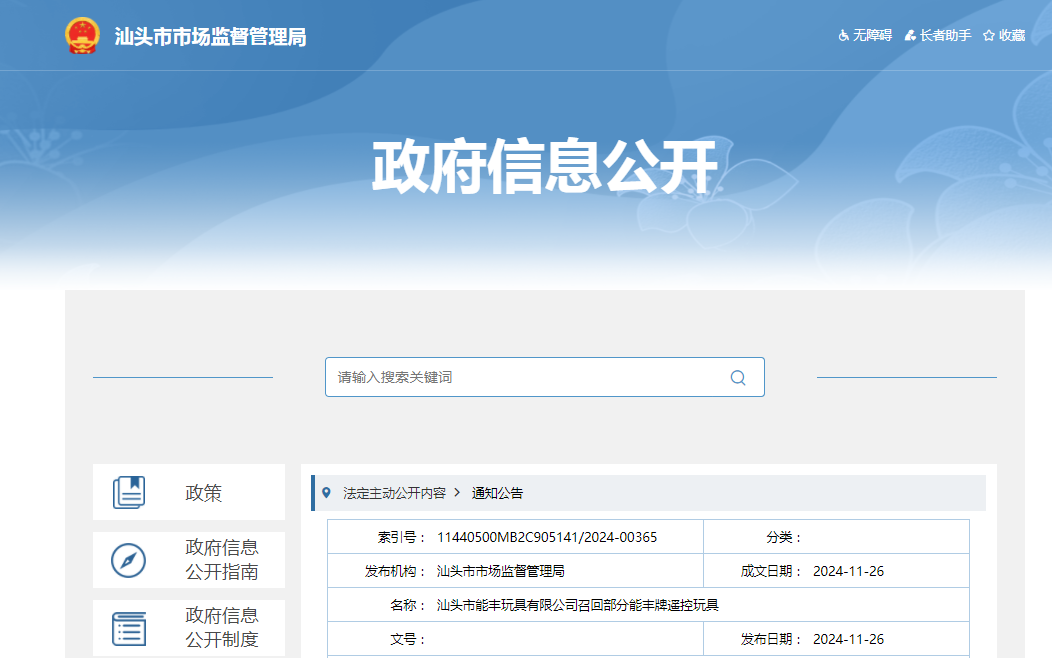This screenshot has height=658, width=1052.
Task: Select 政府信息公开制度 sidebar entry
Action: coord(221,627)
